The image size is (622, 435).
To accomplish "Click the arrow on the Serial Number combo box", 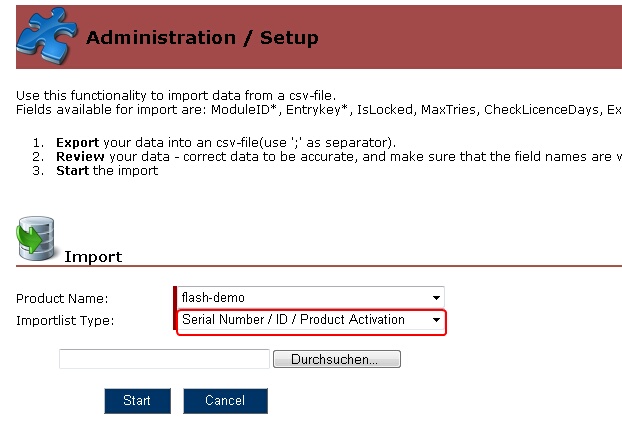I will 436,320.
